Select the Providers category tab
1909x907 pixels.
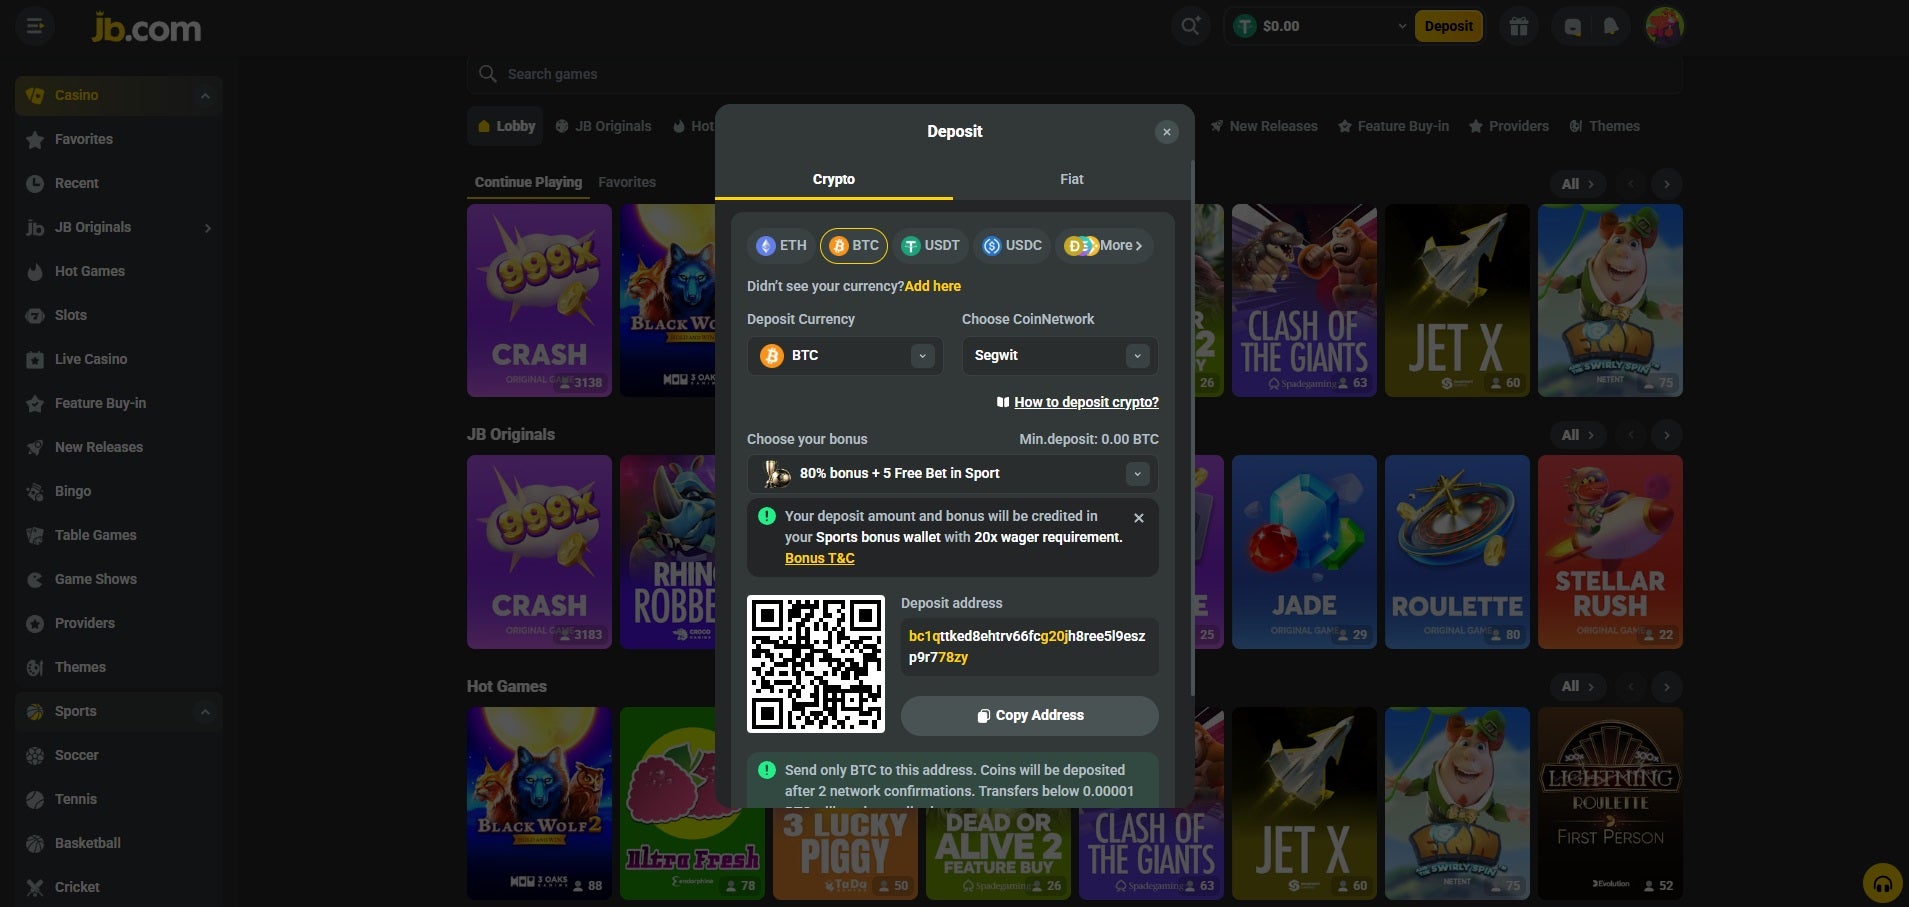click(1508, 126)
